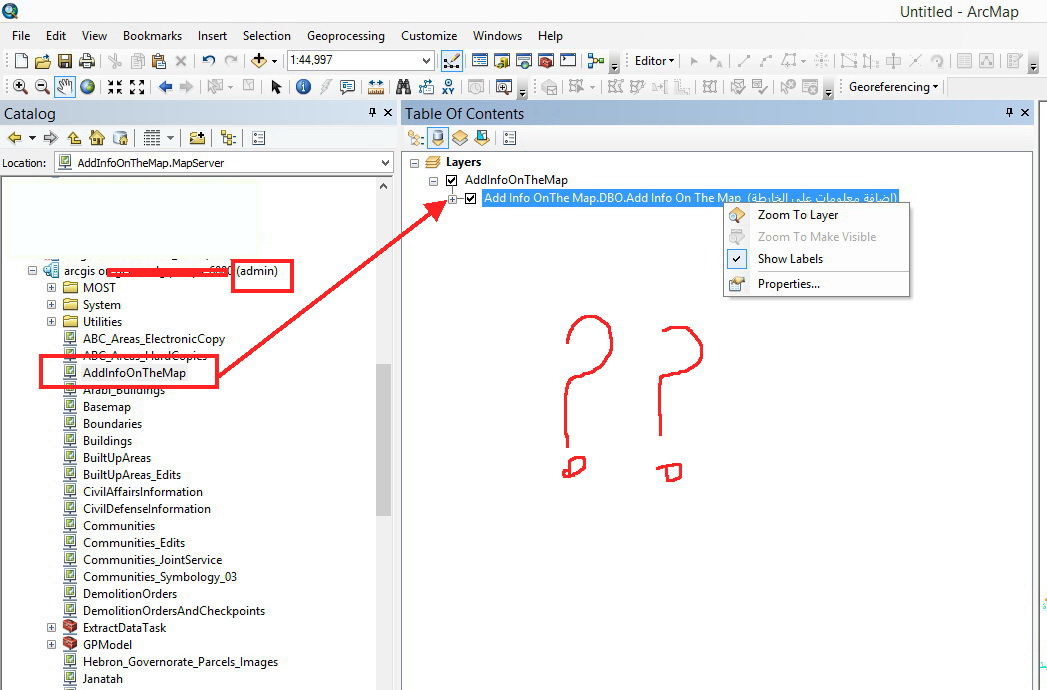Toggle Contents Panel in Catalog toolbar
Screen dimensions: 1047x690
(x=228, y=138)
